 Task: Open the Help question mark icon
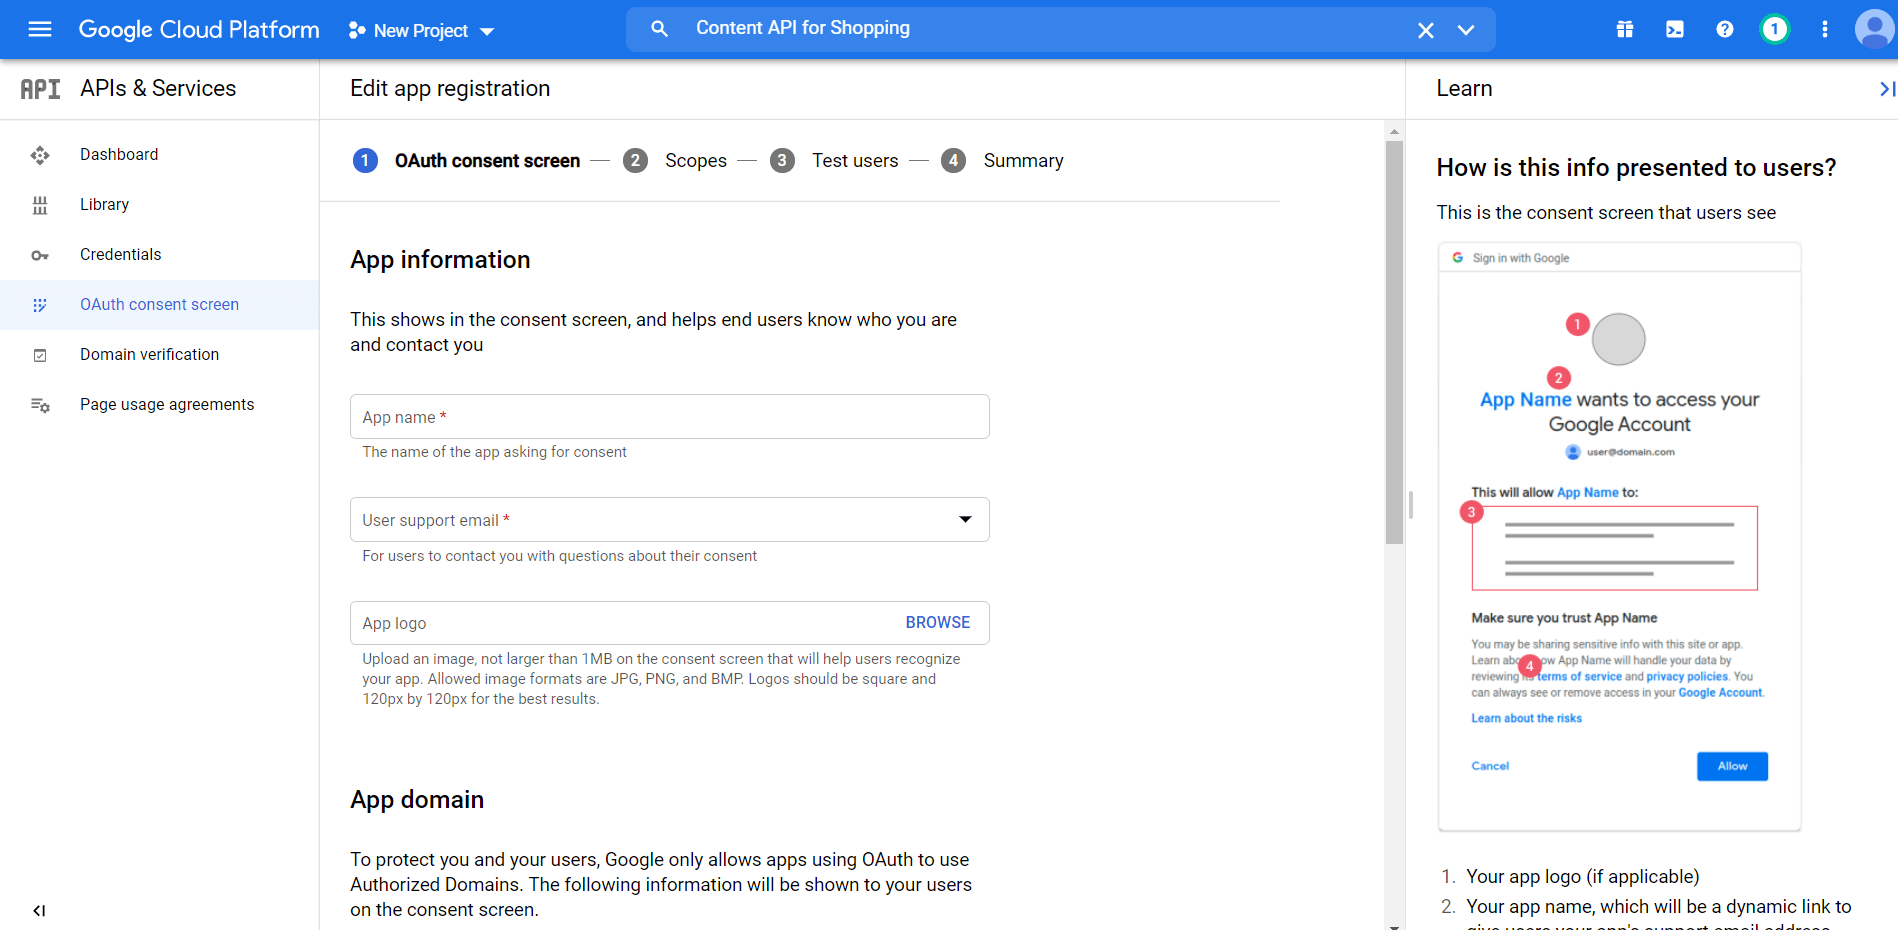(x=1725, y=30)
